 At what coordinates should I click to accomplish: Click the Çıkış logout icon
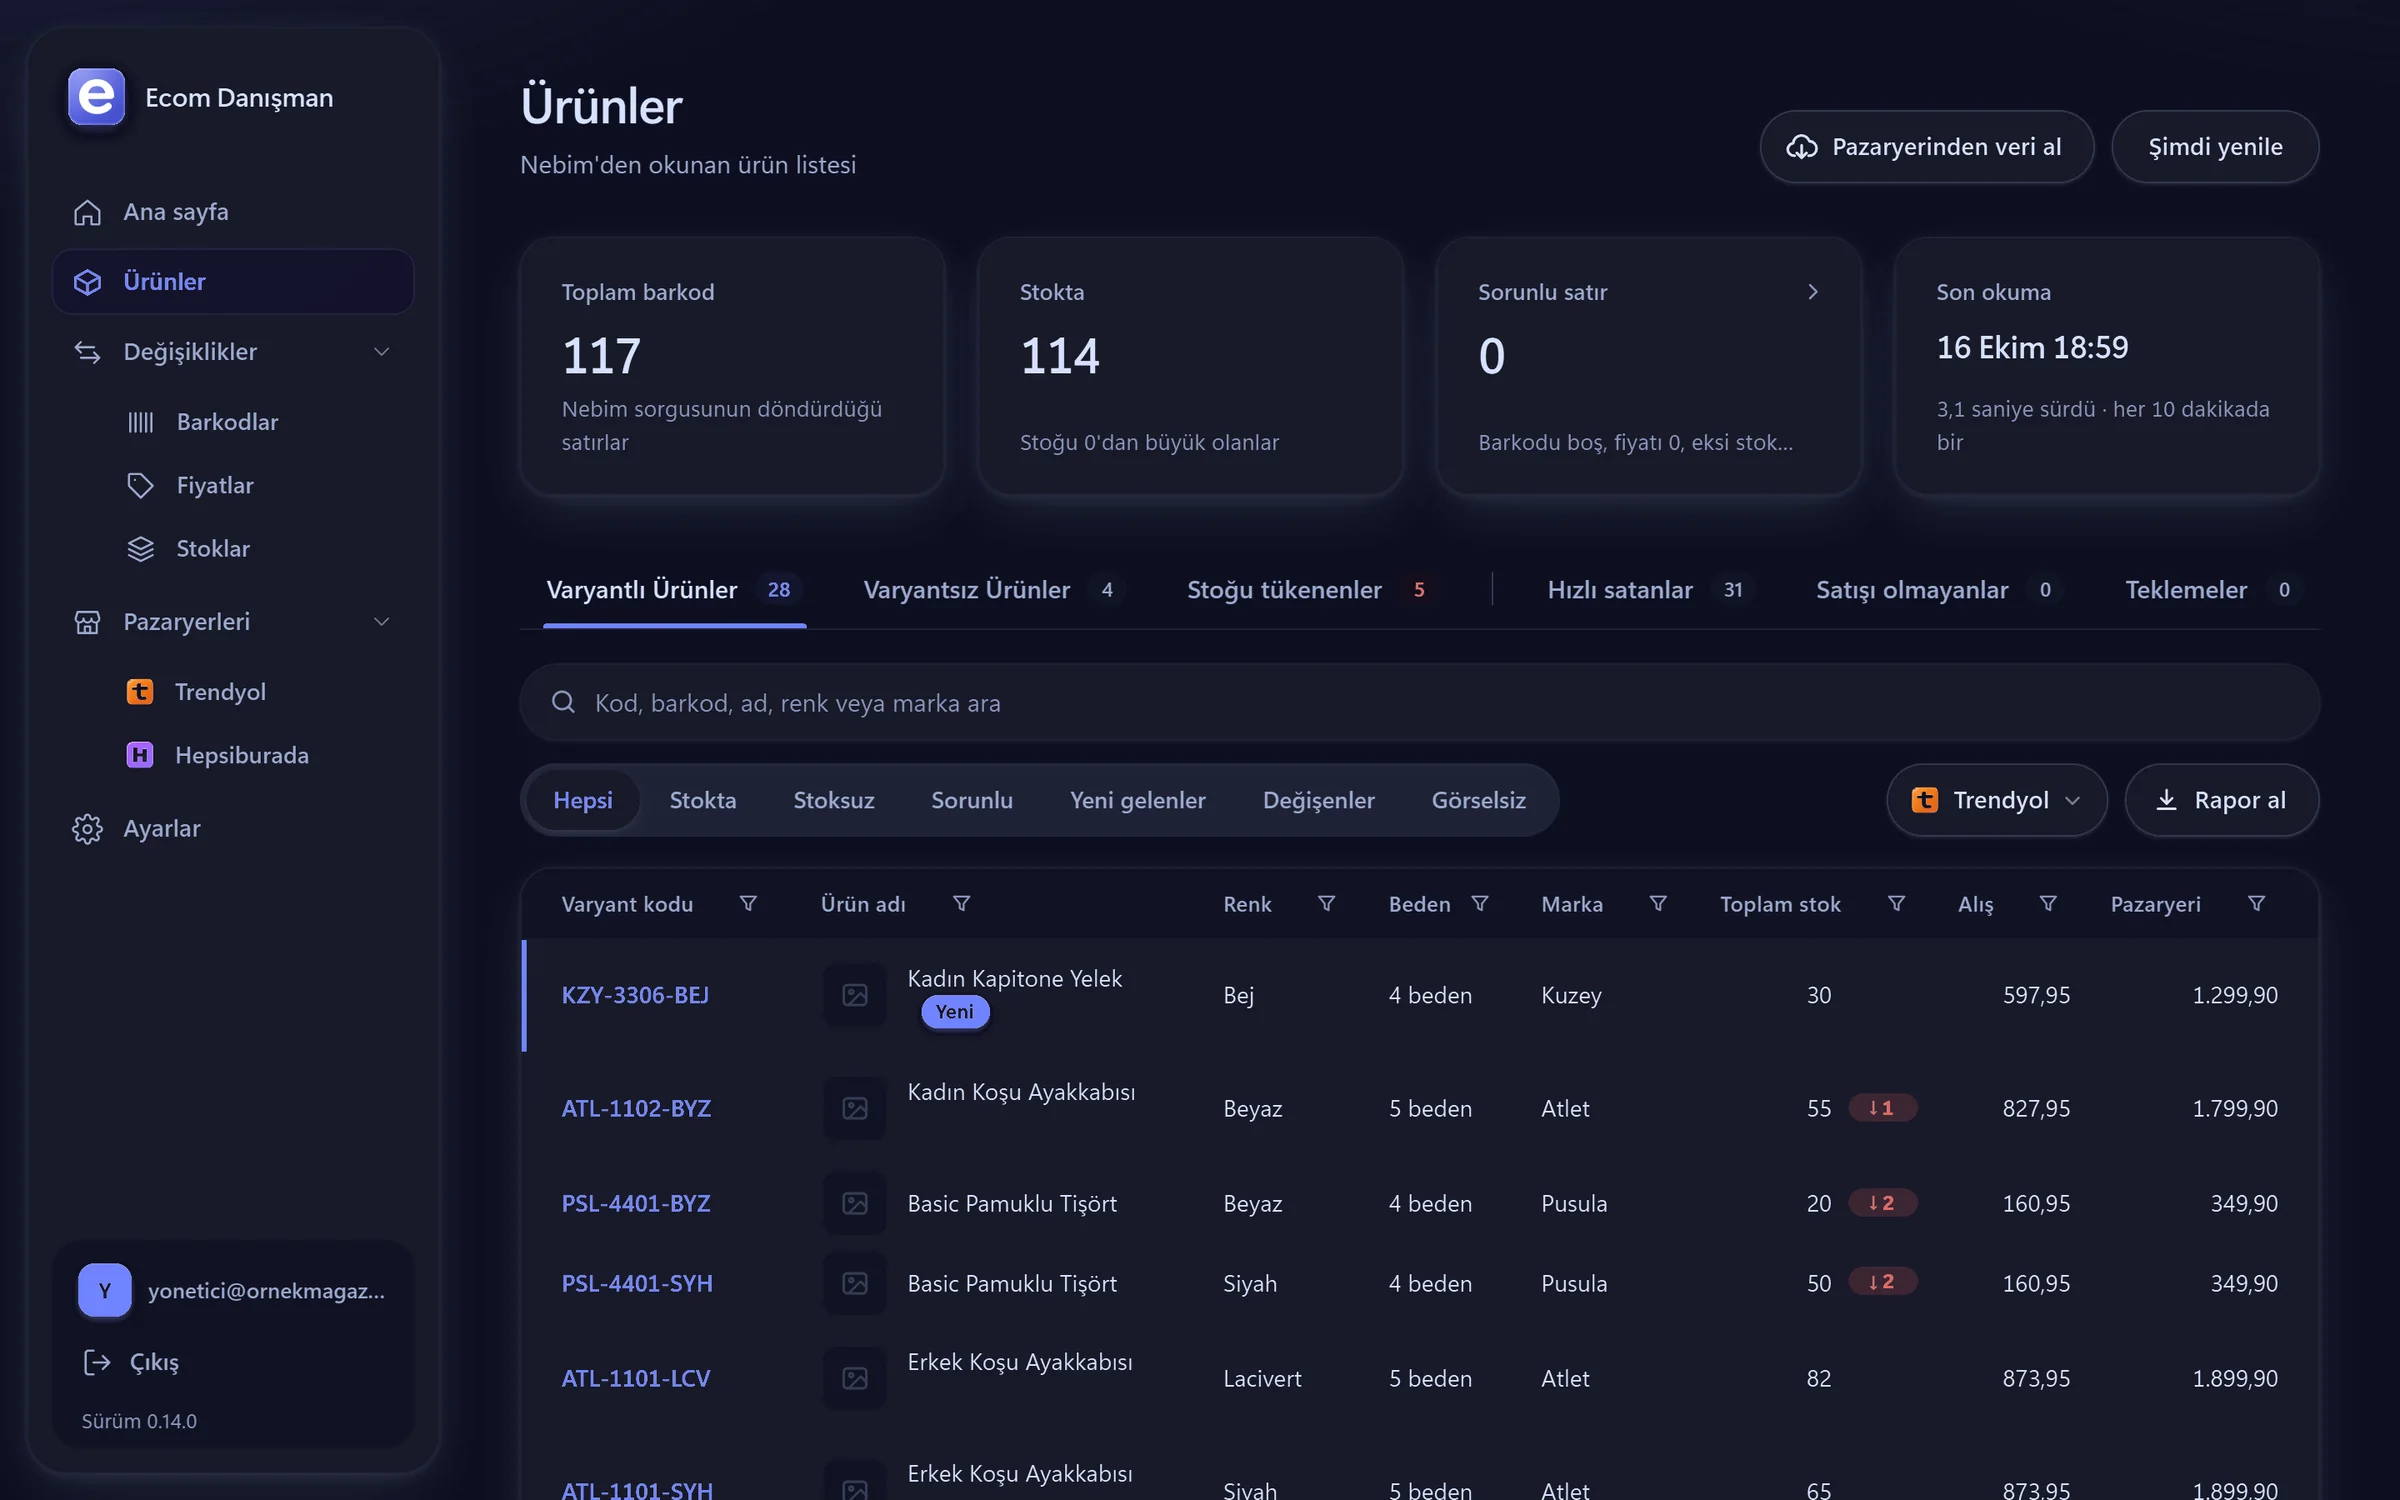pos(97,1362)
